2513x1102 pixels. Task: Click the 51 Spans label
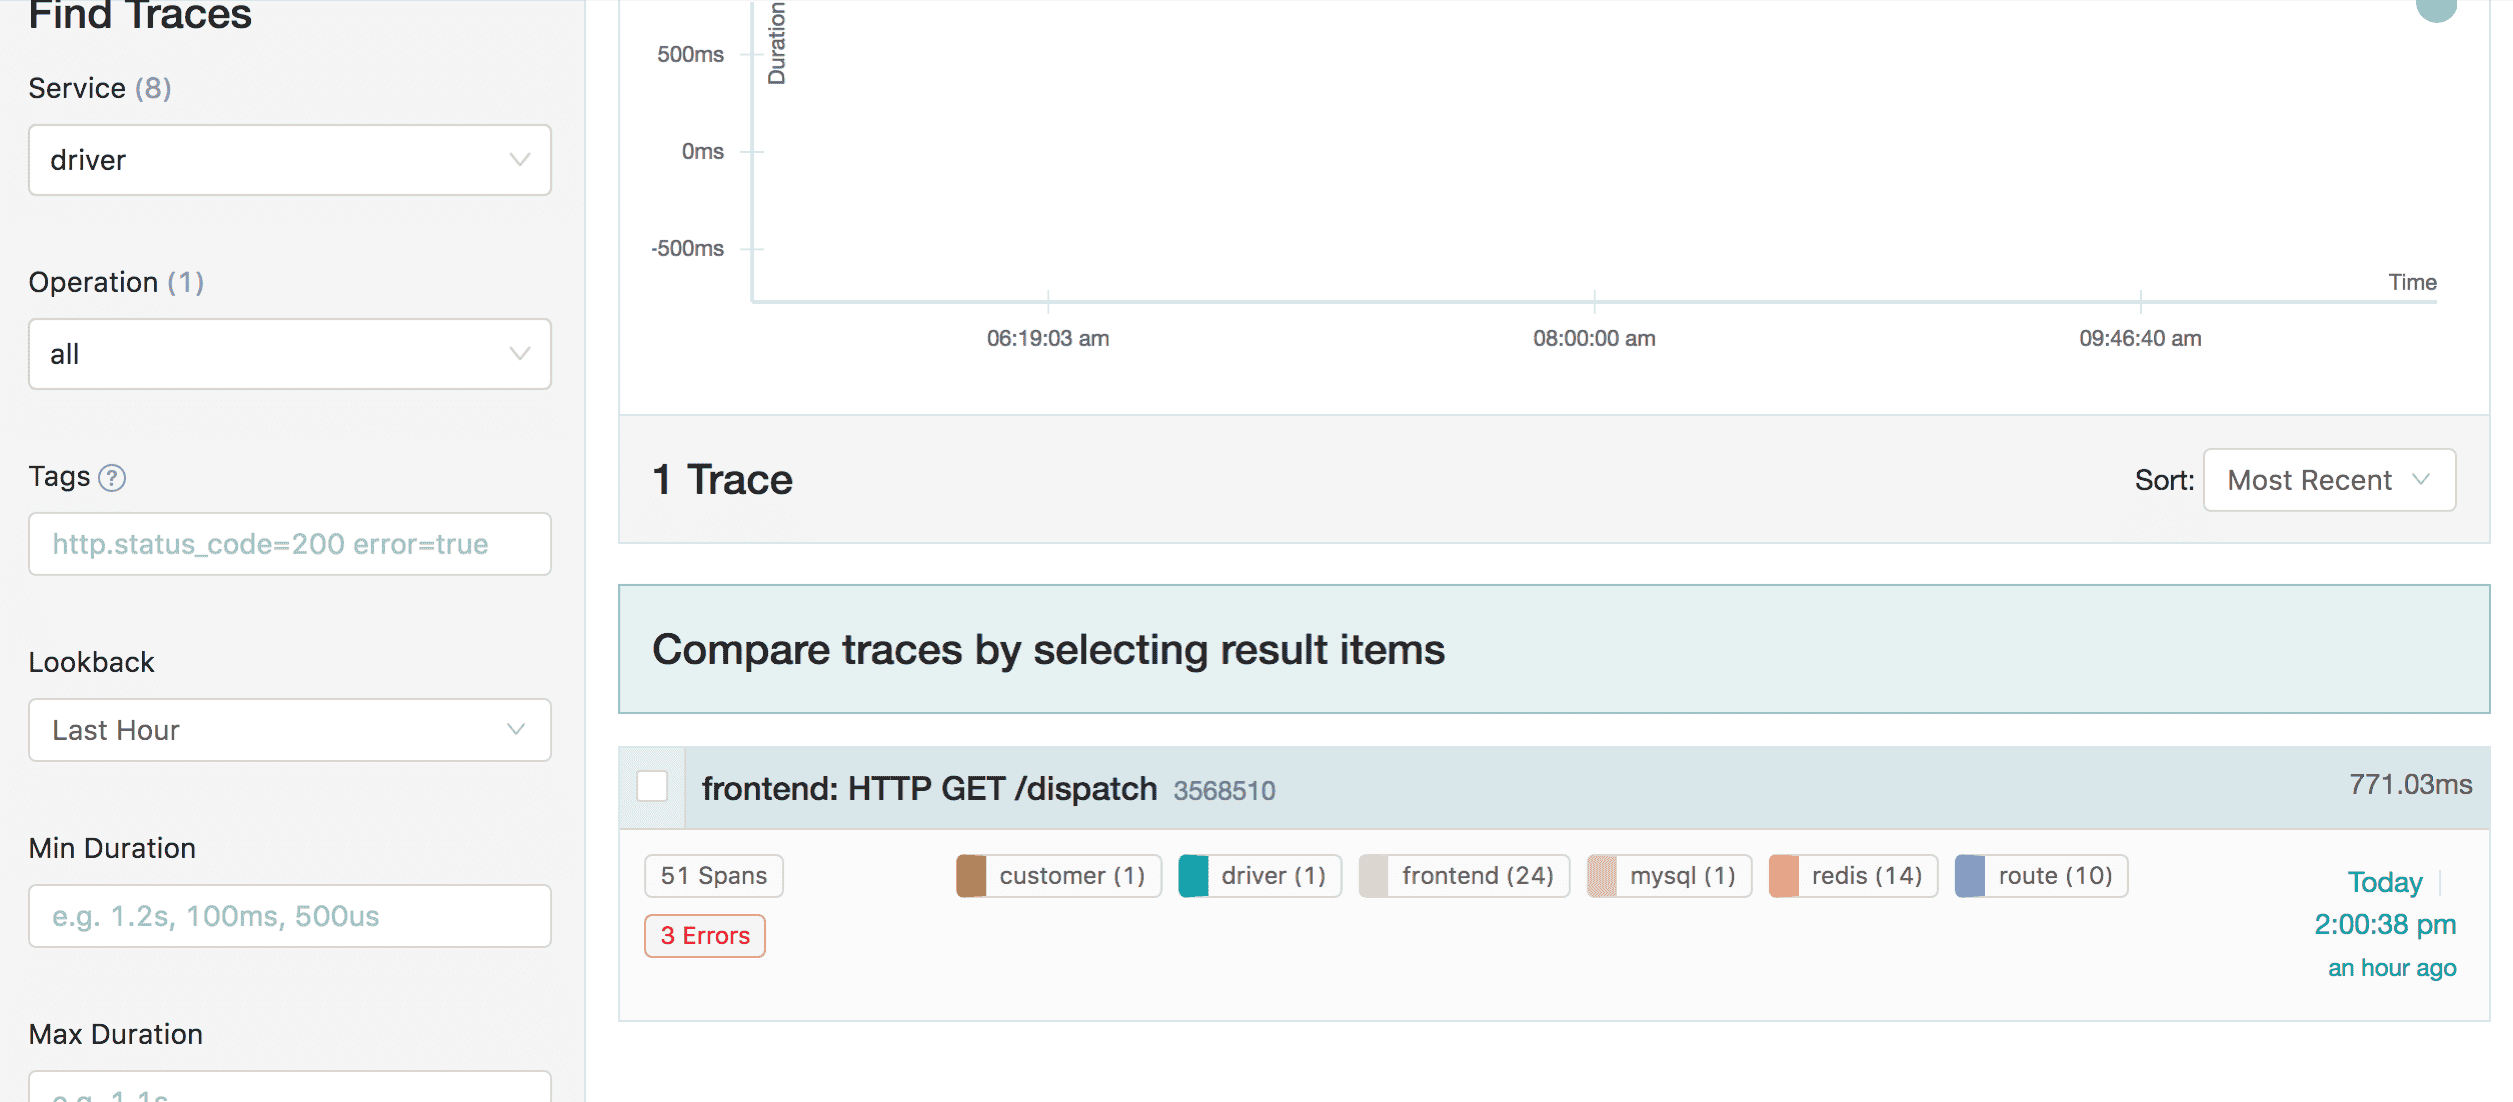713,876
